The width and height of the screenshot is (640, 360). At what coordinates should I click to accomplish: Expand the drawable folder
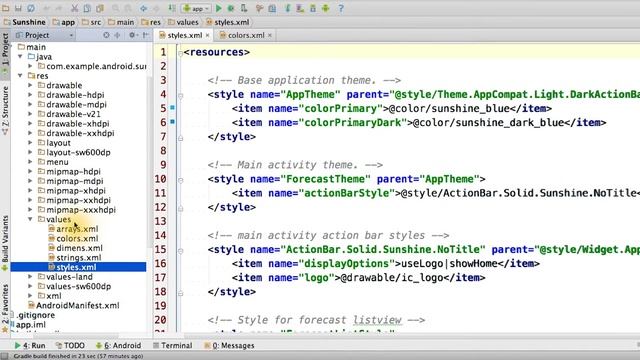(x=30, y=85)
